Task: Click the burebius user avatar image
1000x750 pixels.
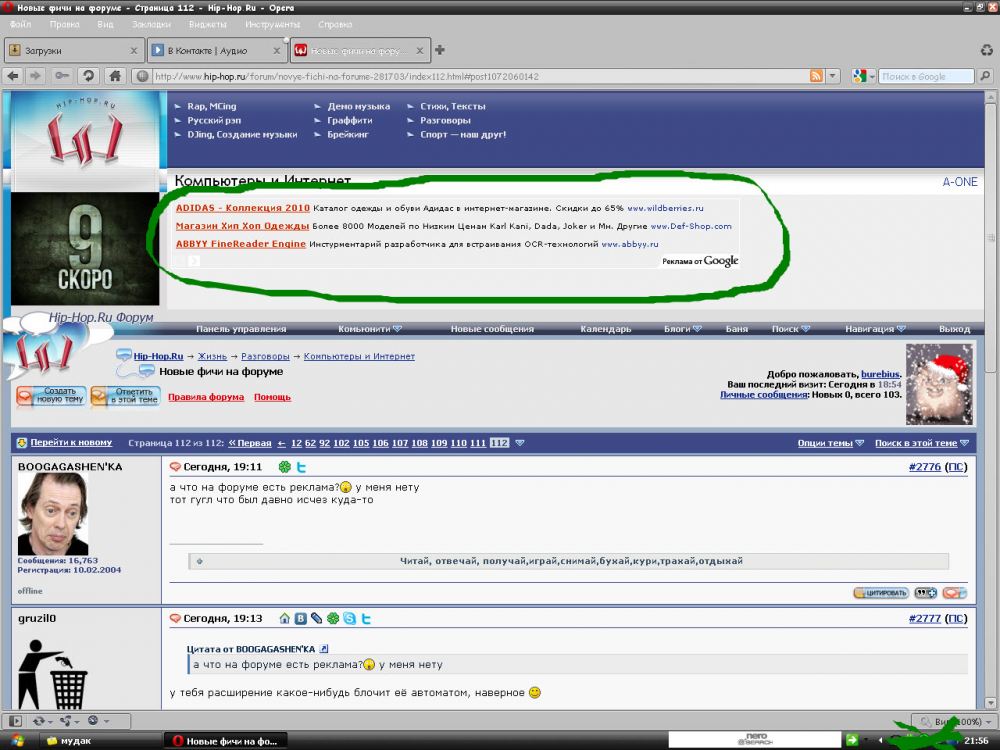Action: pos(939,384)
